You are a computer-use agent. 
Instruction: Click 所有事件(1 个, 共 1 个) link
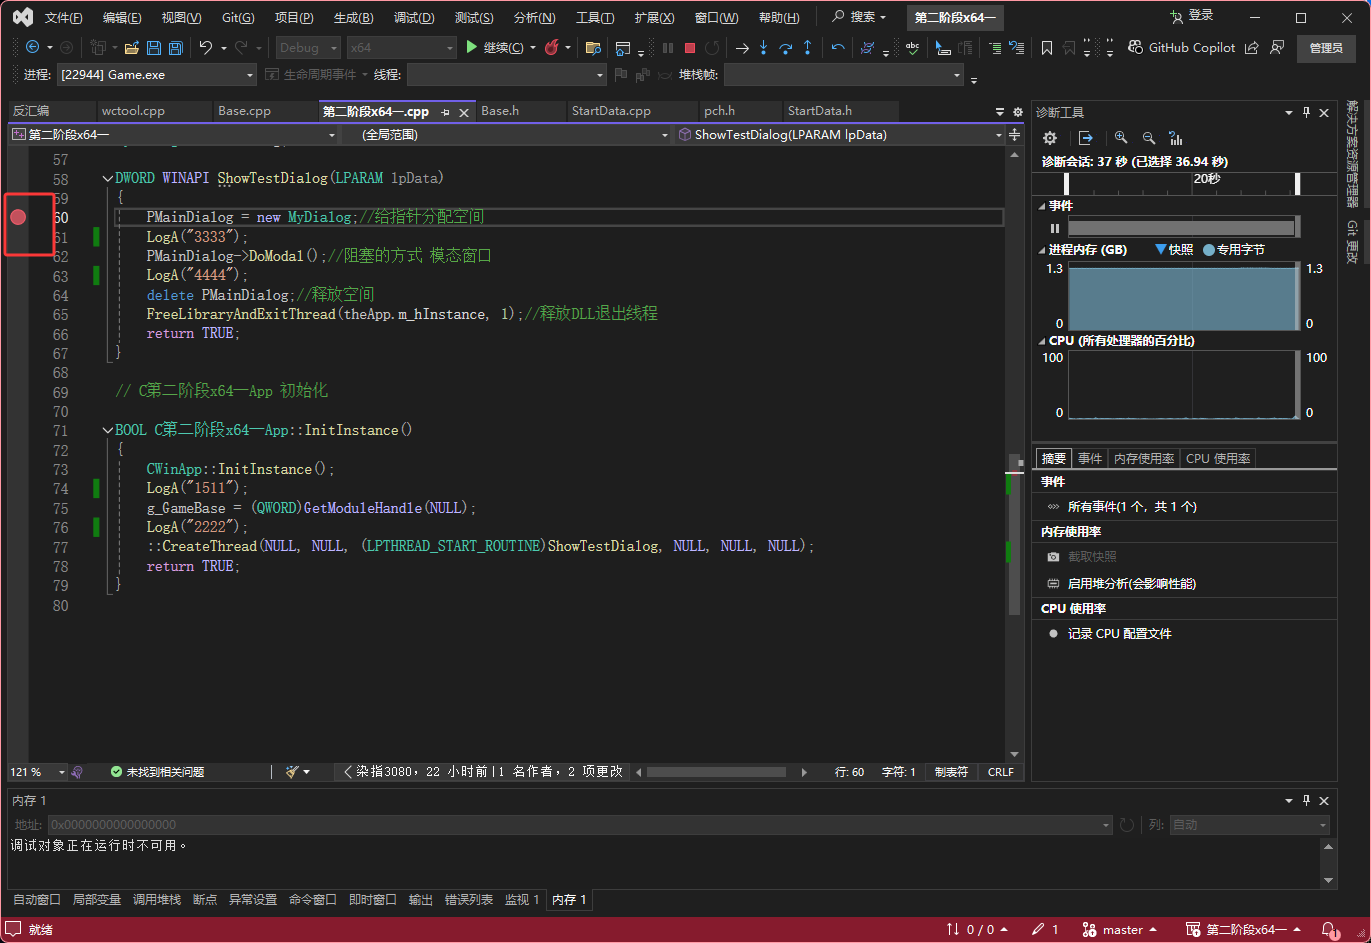(1132, 507)
